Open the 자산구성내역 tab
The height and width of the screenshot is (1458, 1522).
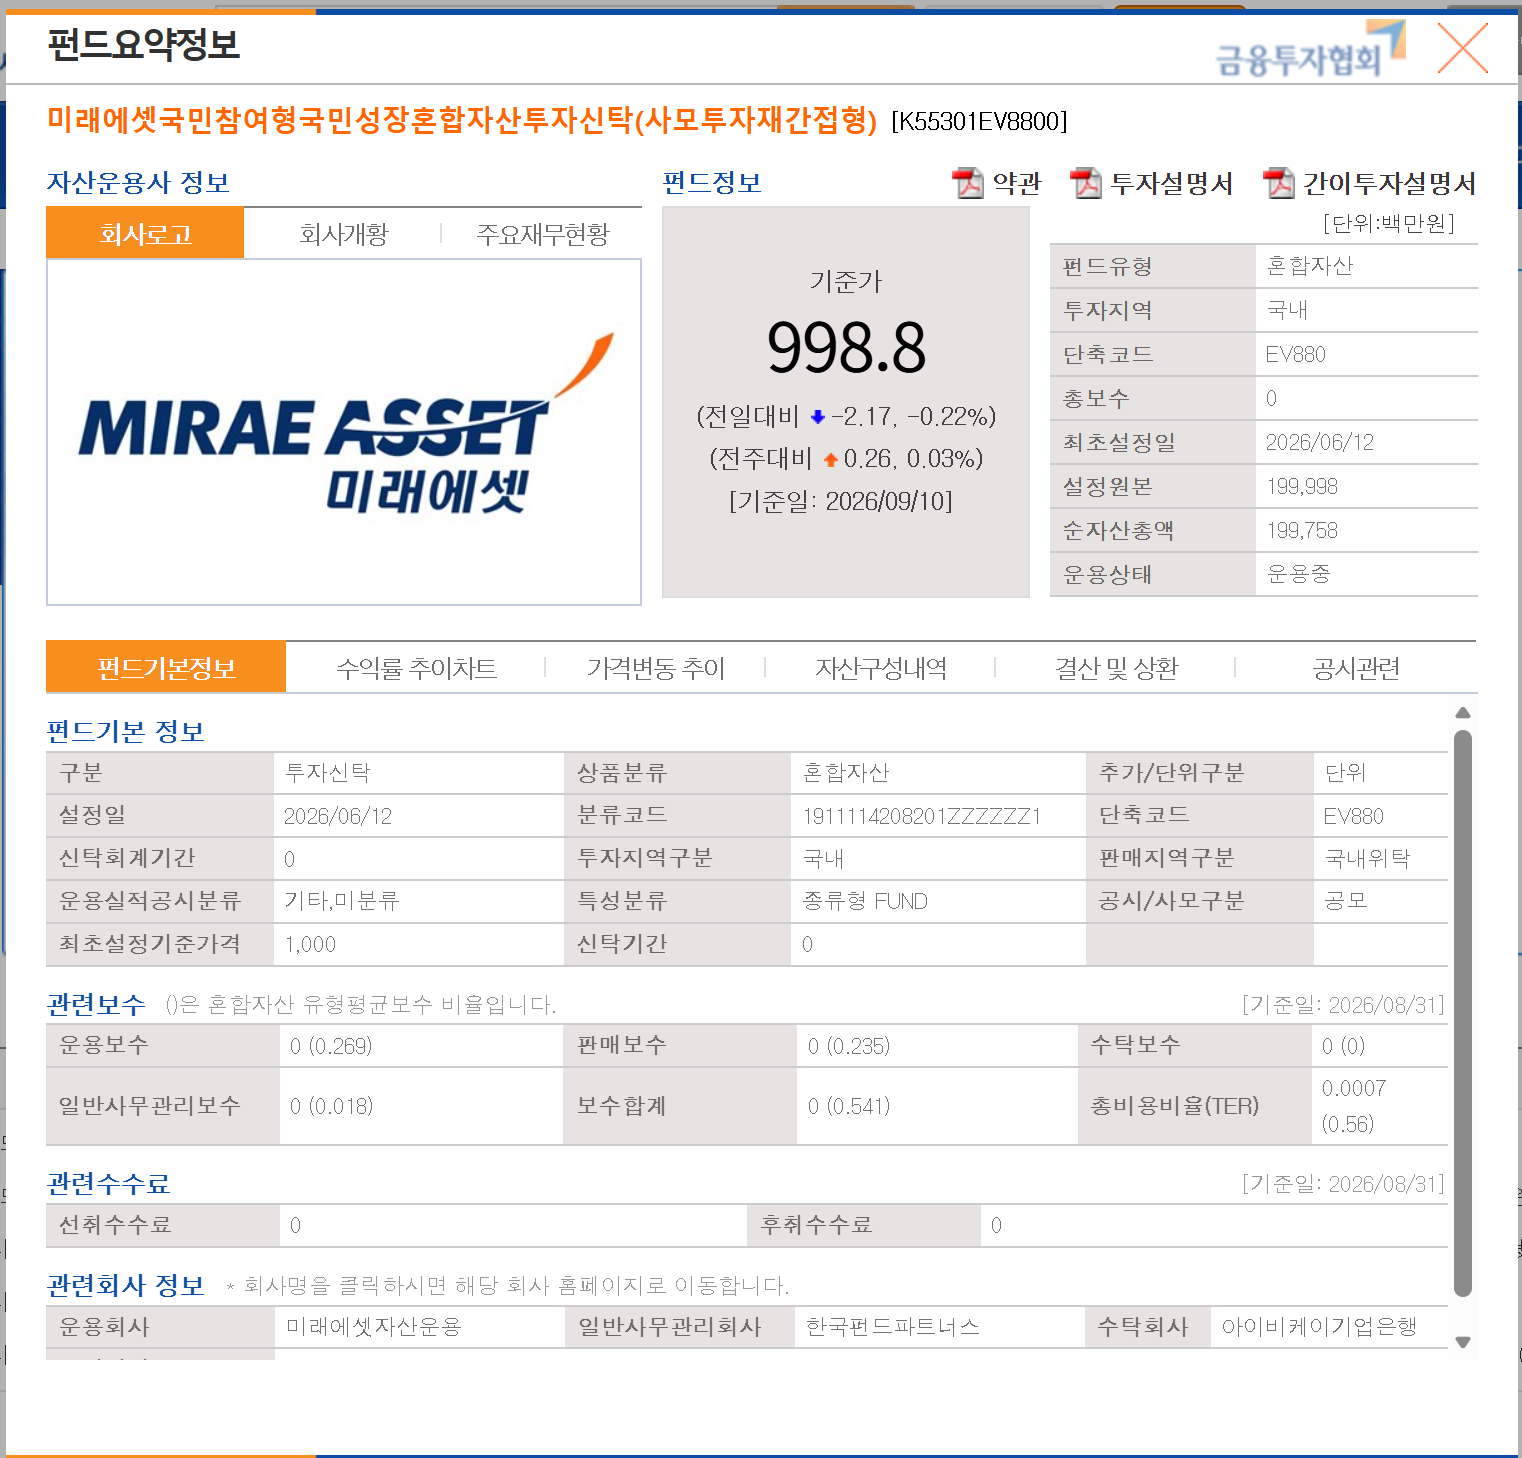pos(881,668)
